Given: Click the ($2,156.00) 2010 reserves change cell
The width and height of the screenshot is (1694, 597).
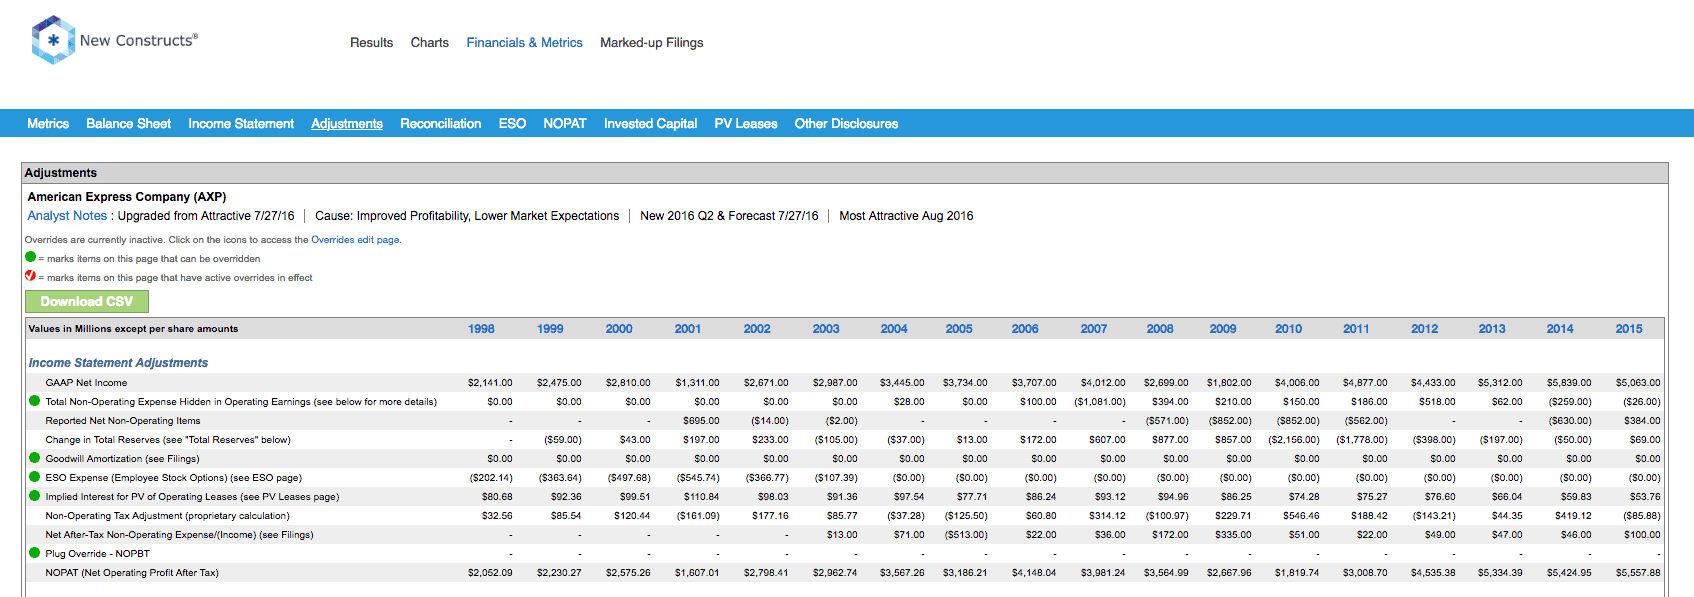Looking at the screenshot, I should coord(1294,440).
